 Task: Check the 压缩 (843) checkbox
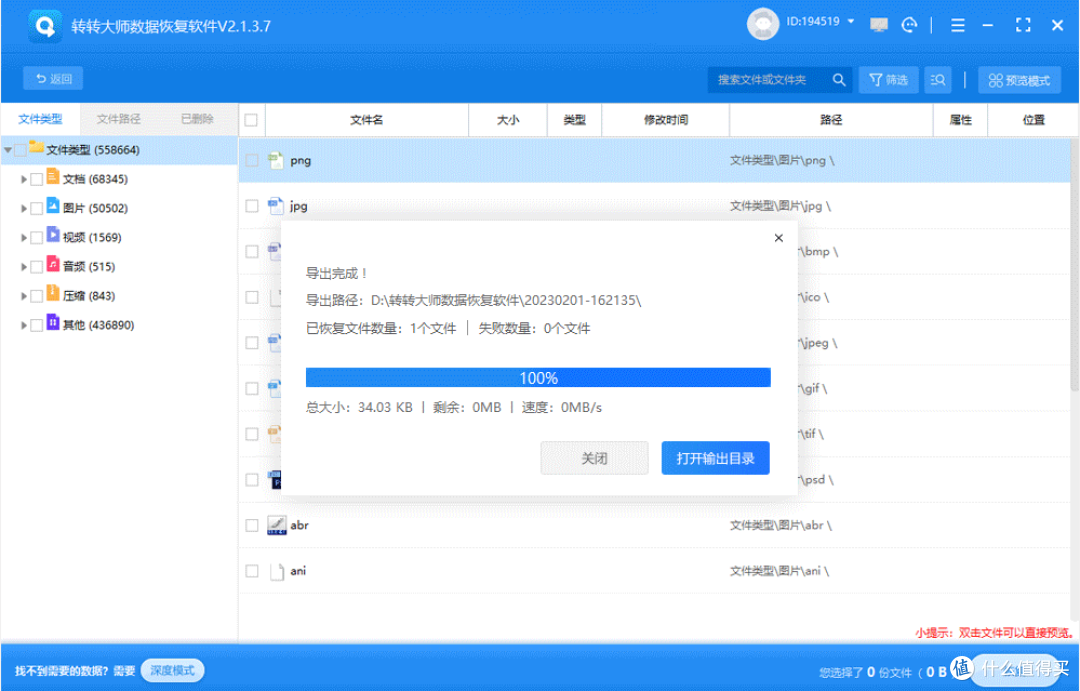(37, 296)
